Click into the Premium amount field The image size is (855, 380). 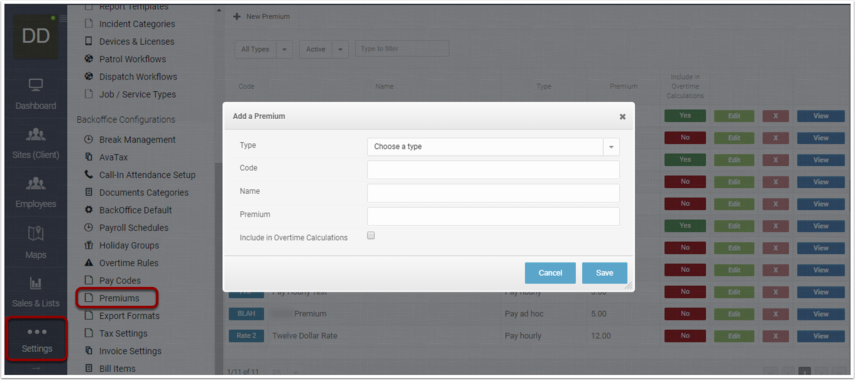[493, 216]
